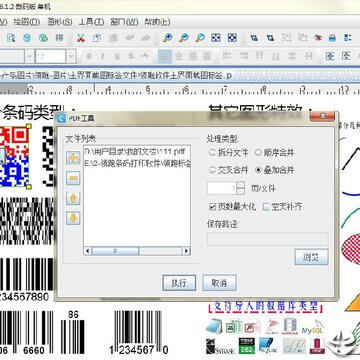Move the selected file down using the down arrow
This screenshot has height=360, width=360.
(73, 218)
